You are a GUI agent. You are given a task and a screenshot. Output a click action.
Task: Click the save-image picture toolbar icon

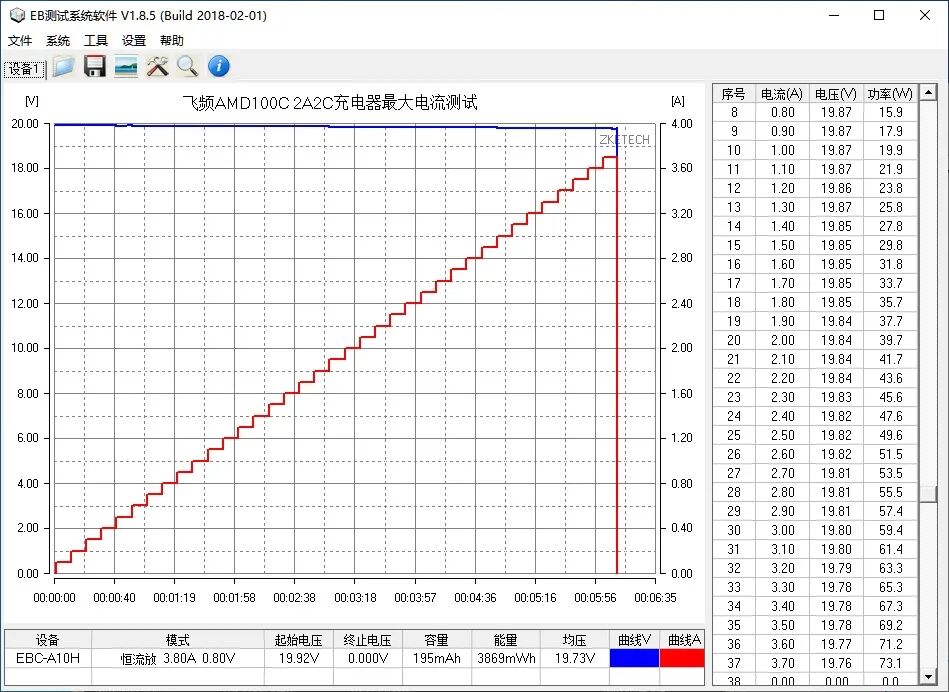point(126,66)
